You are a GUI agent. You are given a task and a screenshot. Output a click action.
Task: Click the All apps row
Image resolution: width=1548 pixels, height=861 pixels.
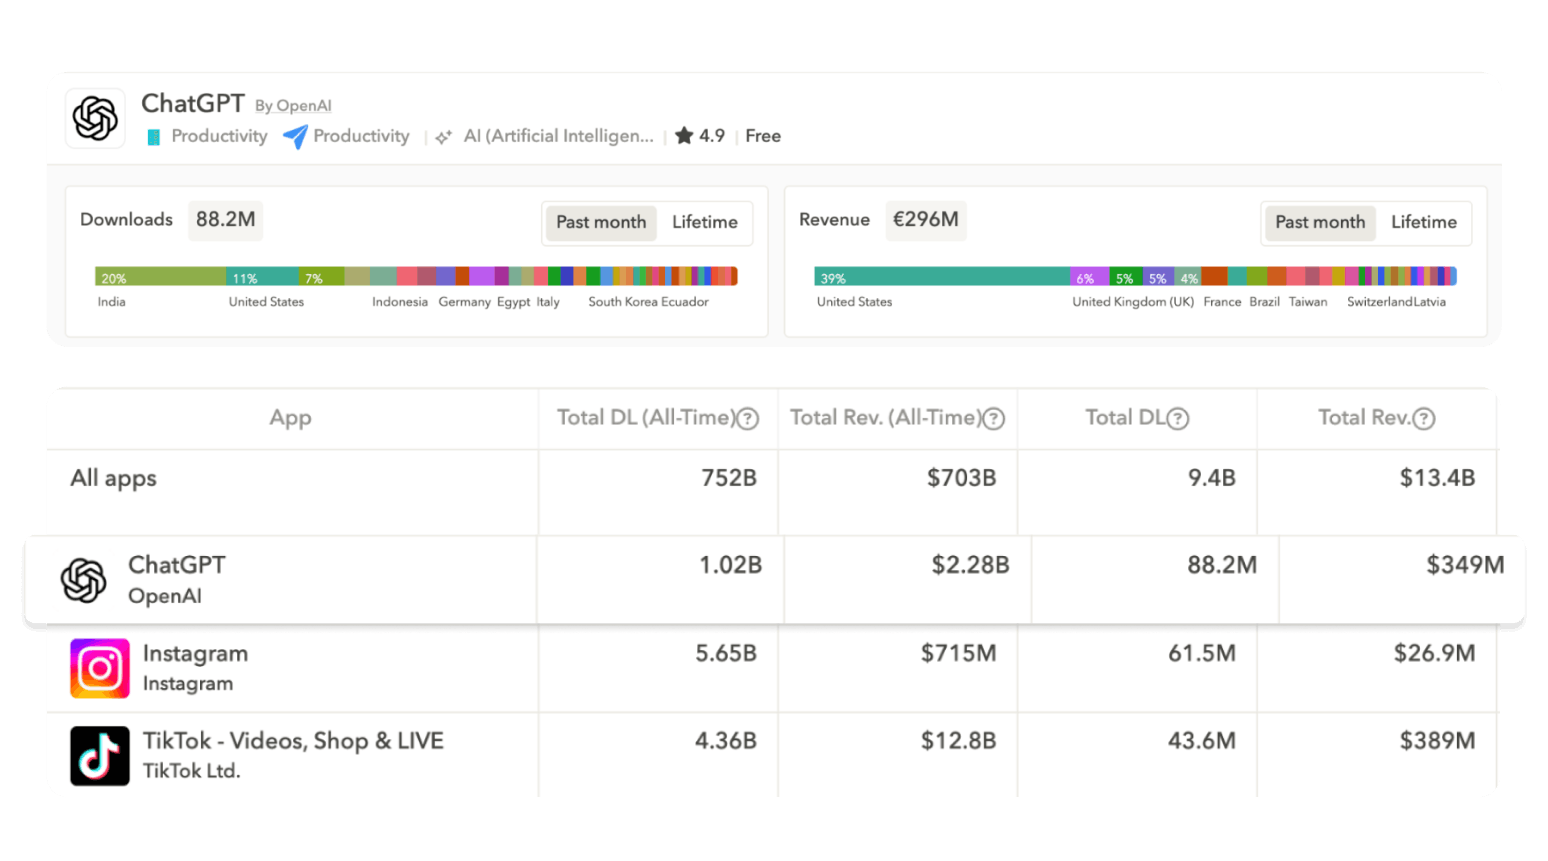[x=112, y=478]
